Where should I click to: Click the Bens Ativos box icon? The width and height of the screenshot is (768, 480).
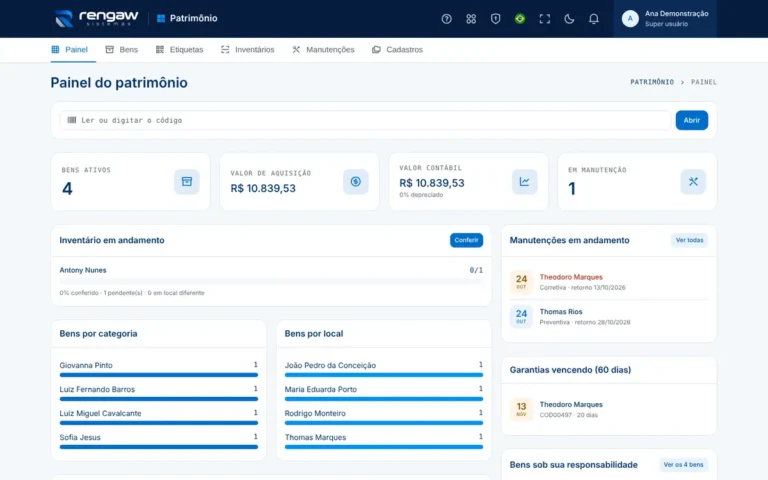point(187,182)
